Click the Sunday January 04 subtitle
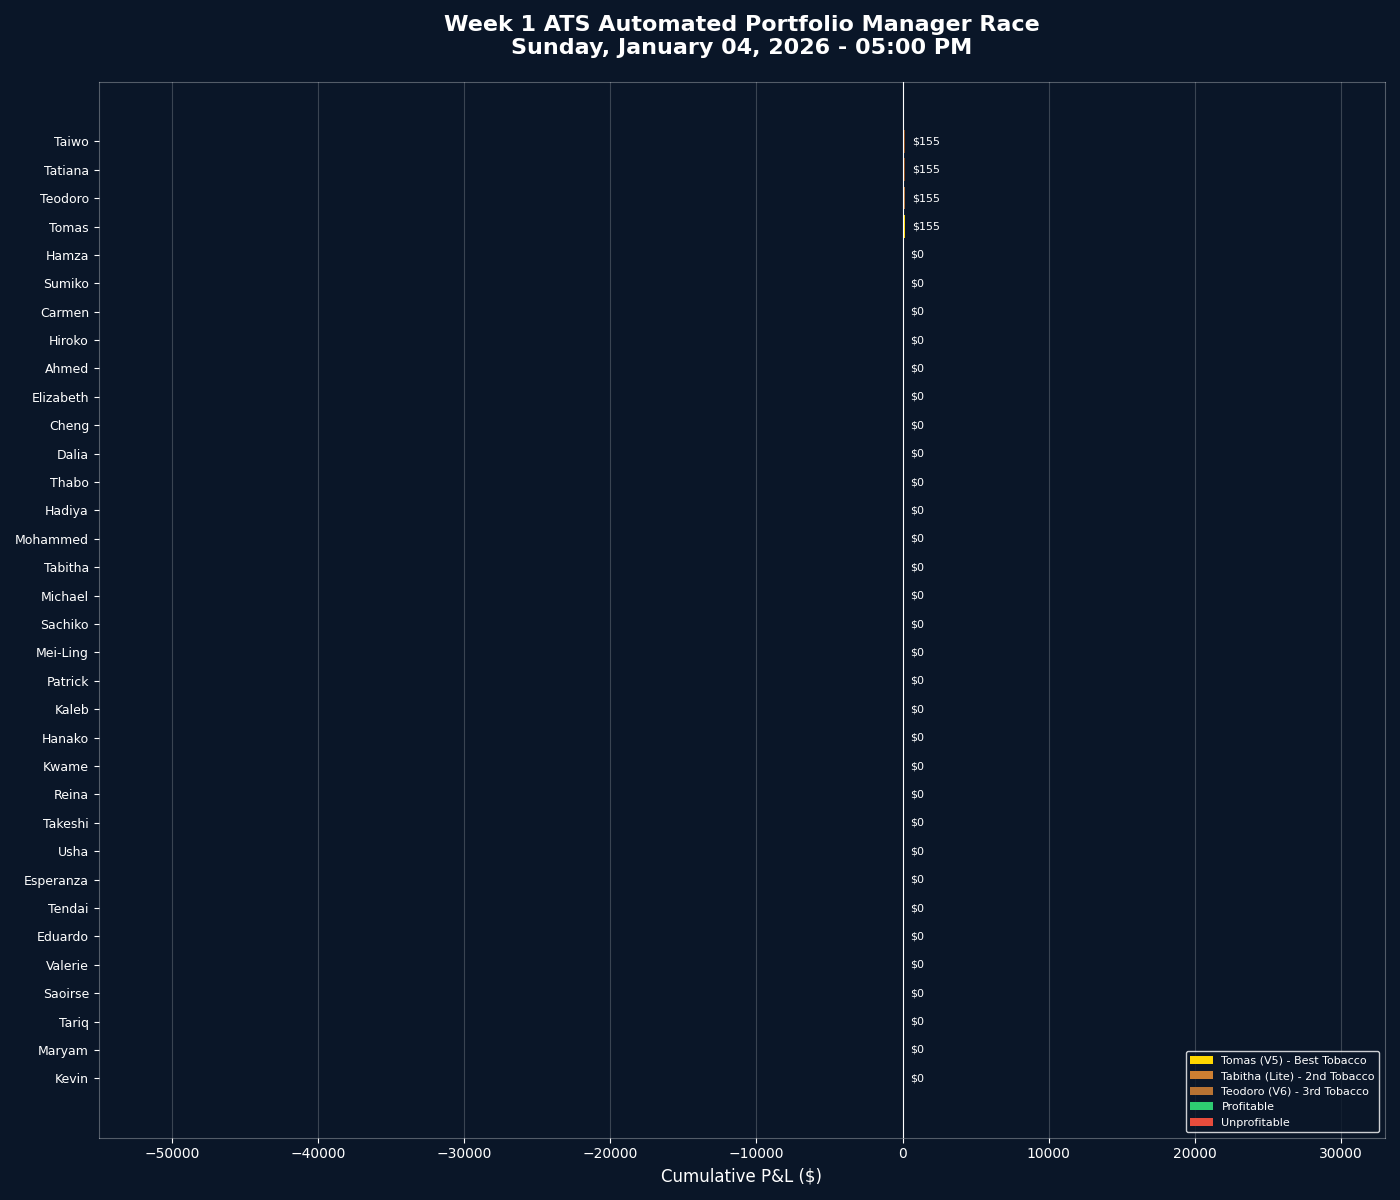Viewport: 1400px width, 1200px height. [x=741, y=46]
